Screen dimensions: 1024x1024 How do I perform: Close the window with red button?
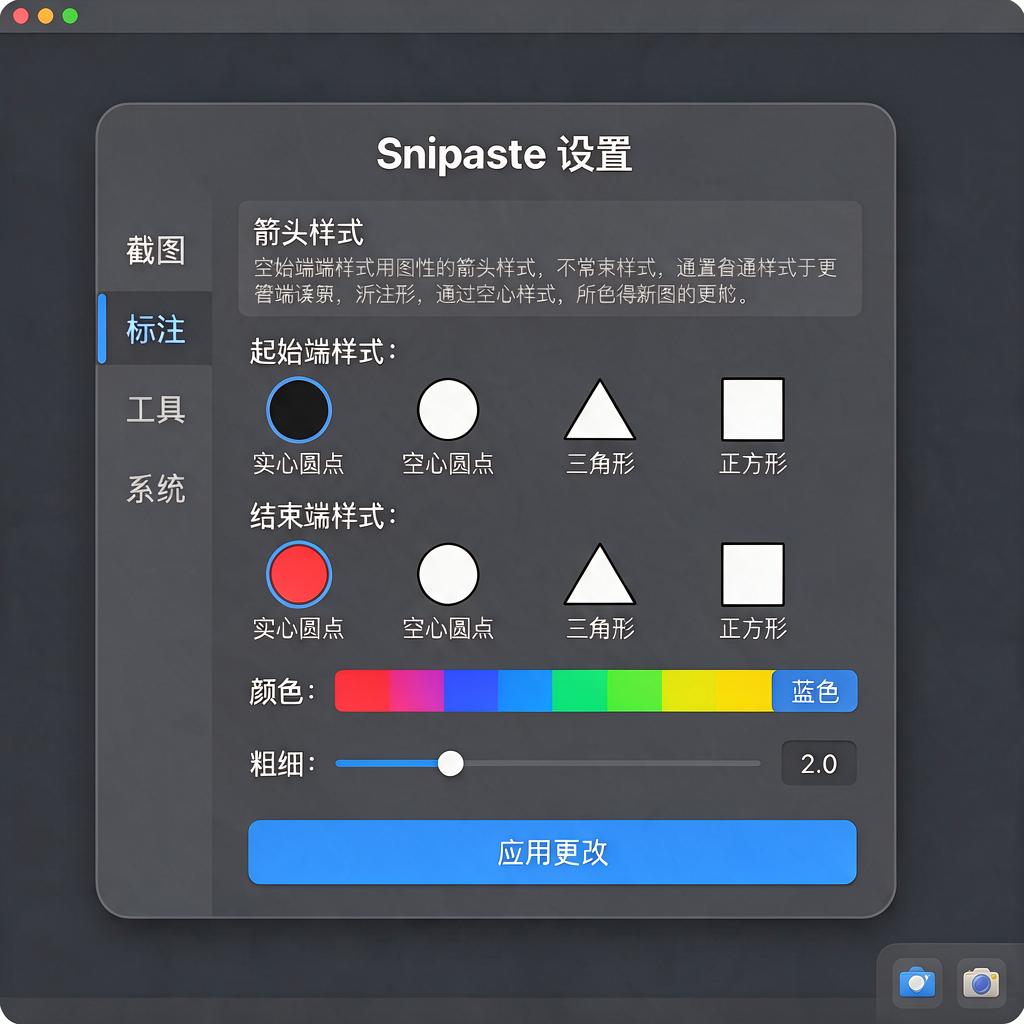[21, 16]
